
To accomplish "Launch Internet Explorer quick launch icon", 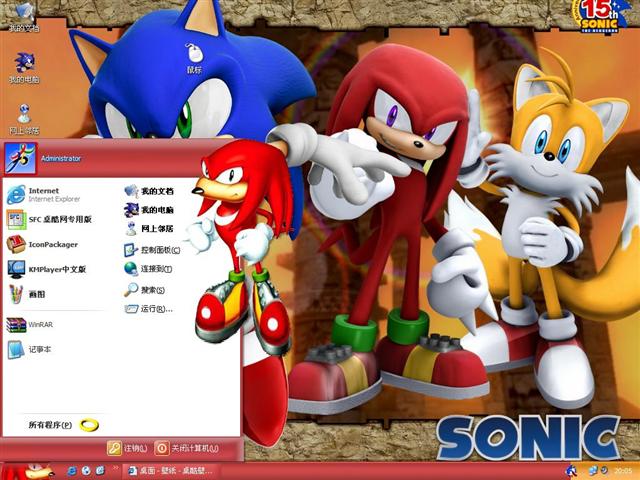I will 72,471.
